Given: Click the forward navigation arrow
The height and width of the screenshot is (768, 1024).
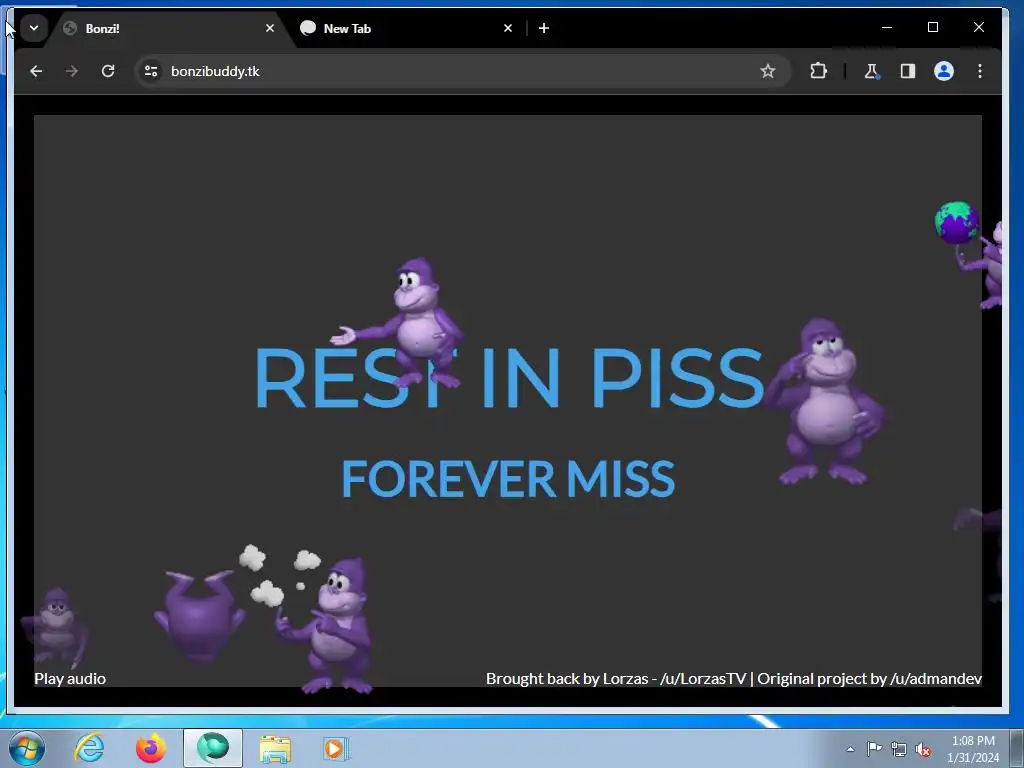Looking at the screenshot, I should [72, 71].
